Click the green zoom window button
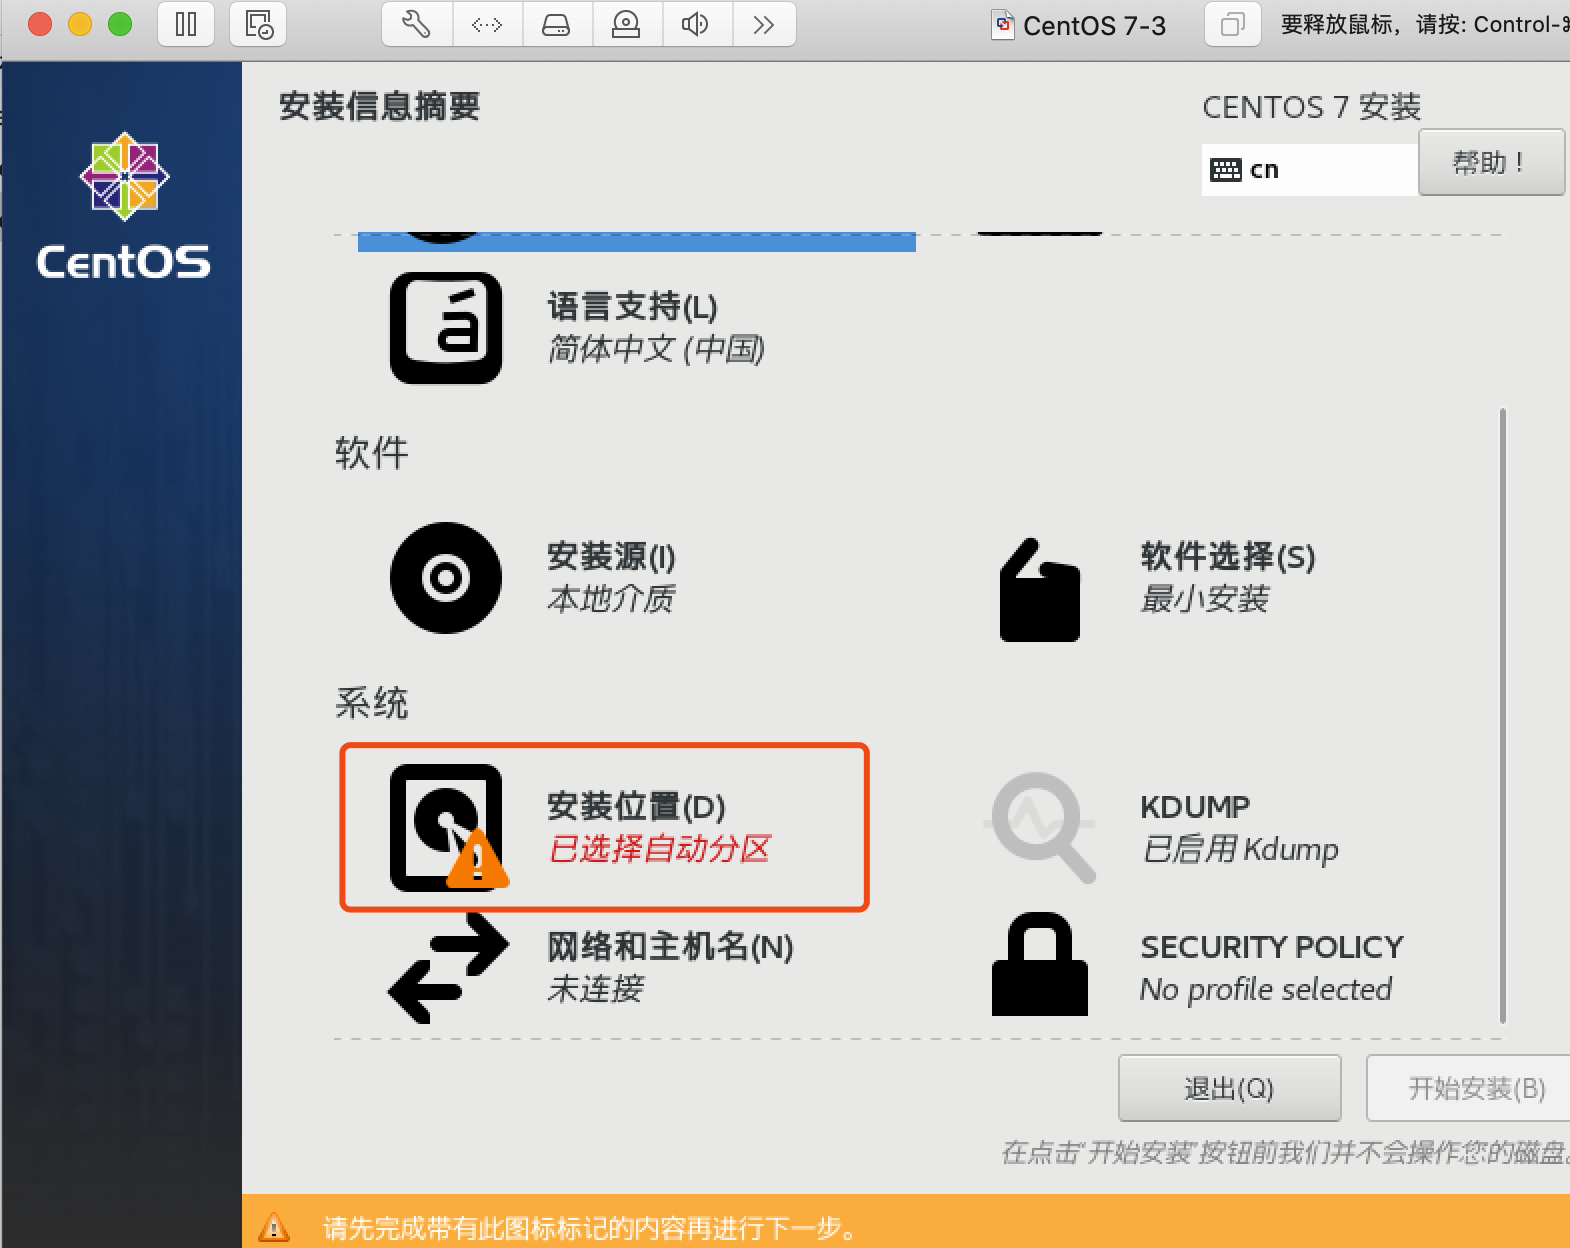The image size is (1570, 1248). [120, 24]
